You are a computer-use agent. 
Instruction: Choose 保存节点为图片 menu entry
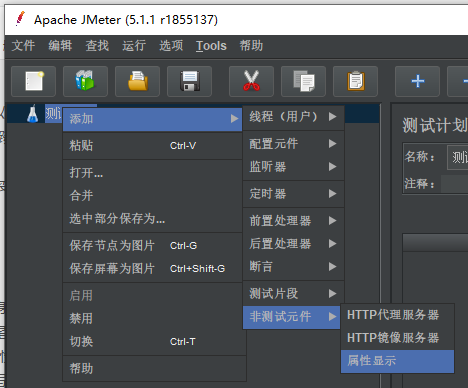pyautogui.click(x=152, y=246)
